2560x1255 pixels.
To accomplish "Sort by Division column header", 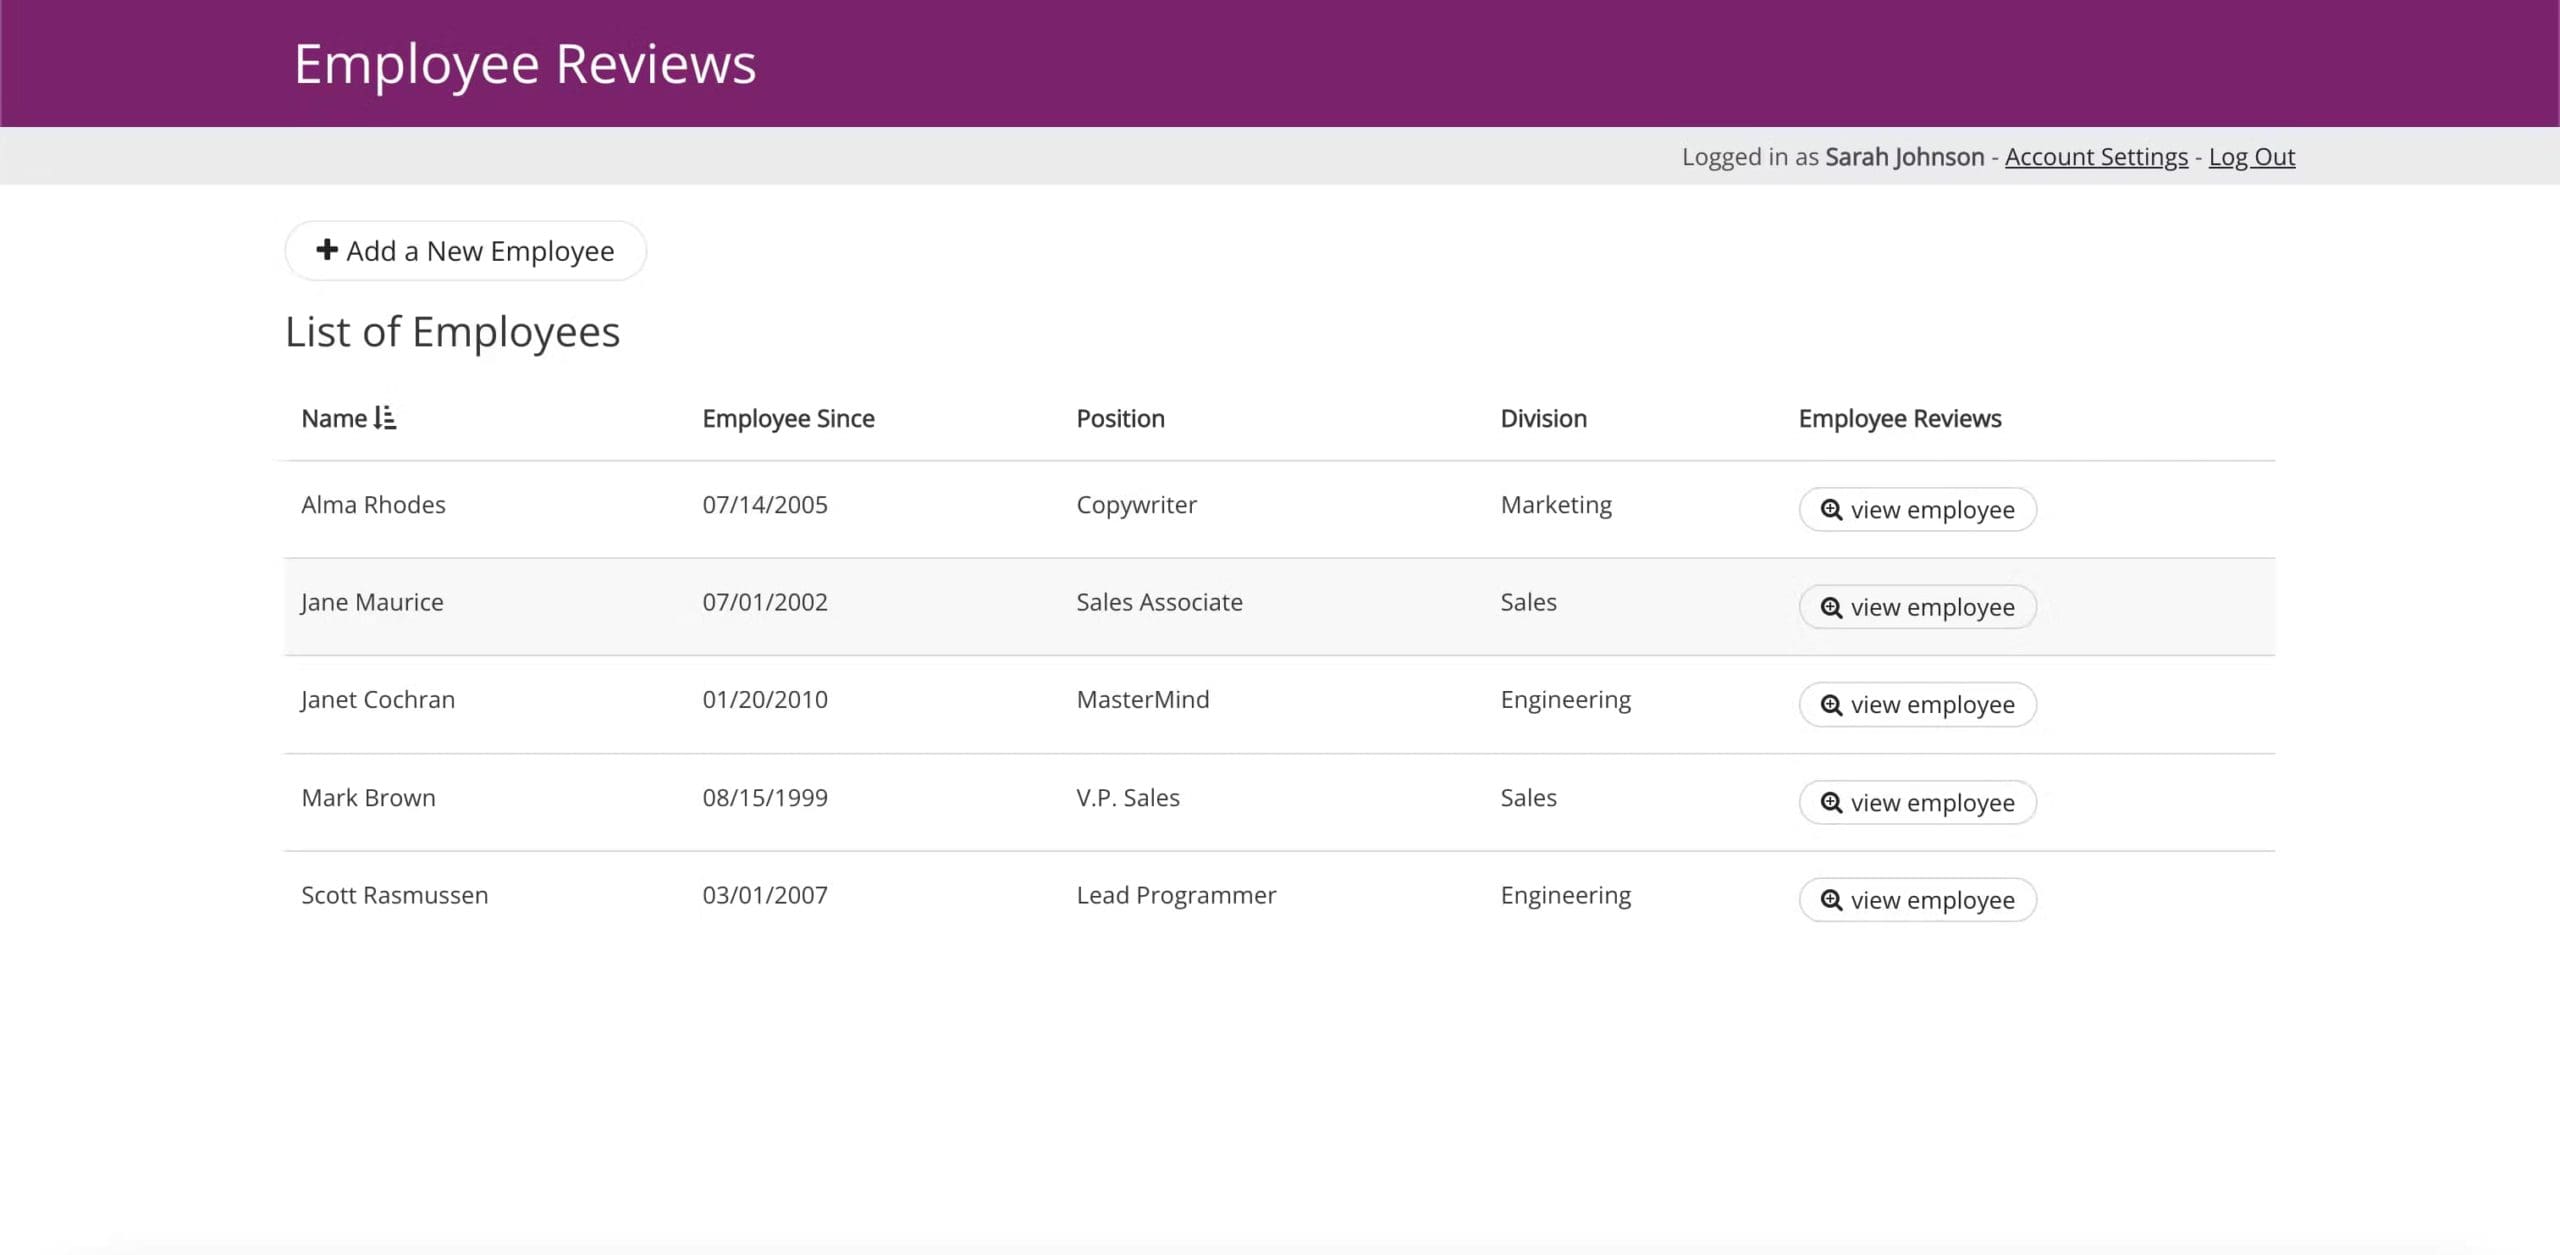I will [x=1542, y=419].
